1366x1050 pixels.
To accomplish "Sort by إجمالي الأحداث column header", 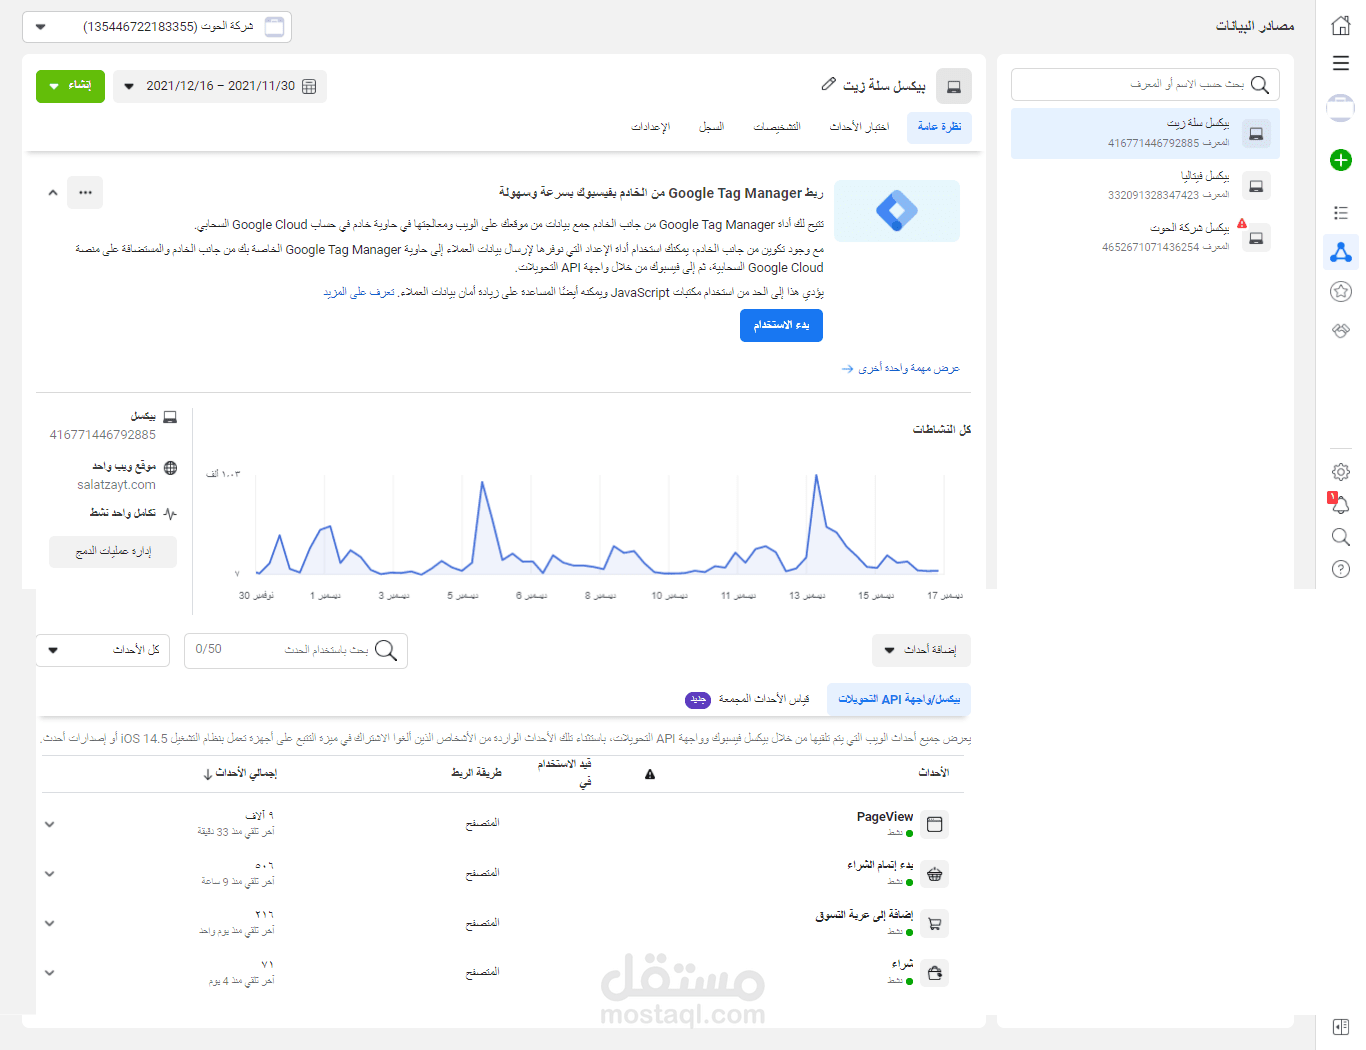I will click(240, 774).
